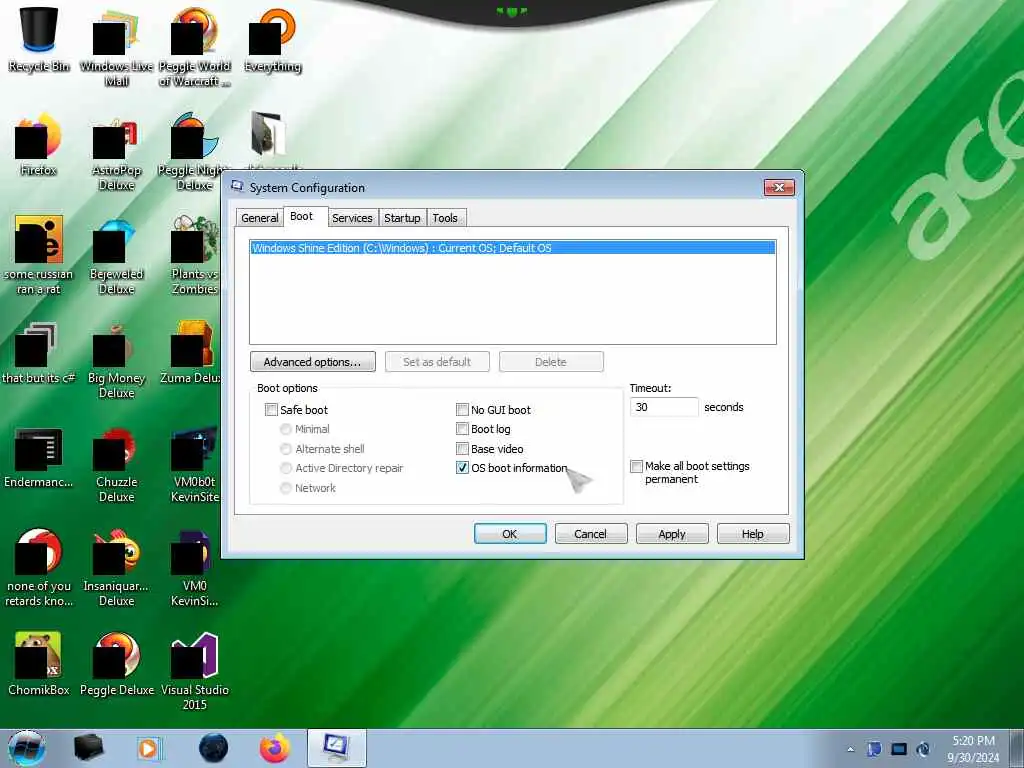Click the Cancel button
This screenshot has height=768, width=1024.
click(x=590, y=534)
